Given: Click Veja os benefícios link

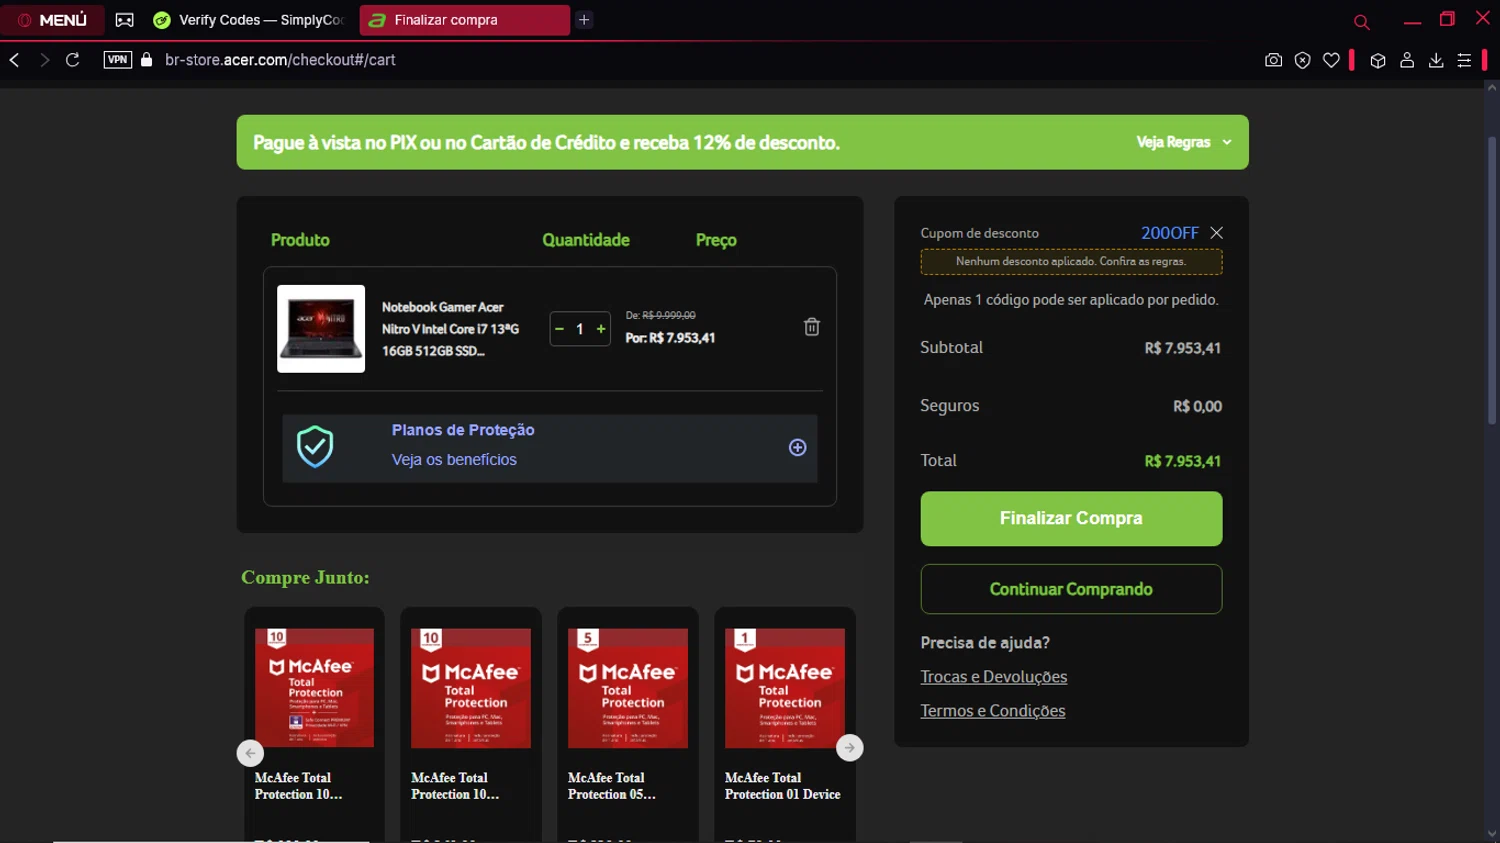Looking at the screenshot, I should point(454,460).
